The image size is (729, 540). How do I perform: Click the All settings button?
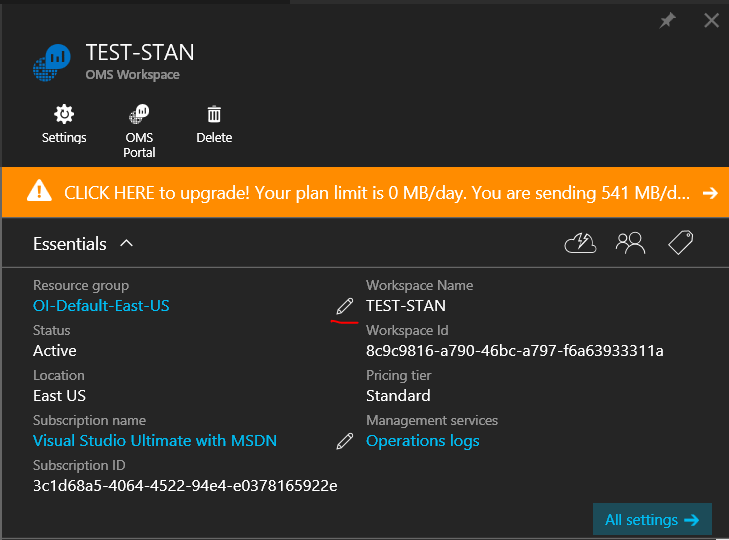click(652, 520)
